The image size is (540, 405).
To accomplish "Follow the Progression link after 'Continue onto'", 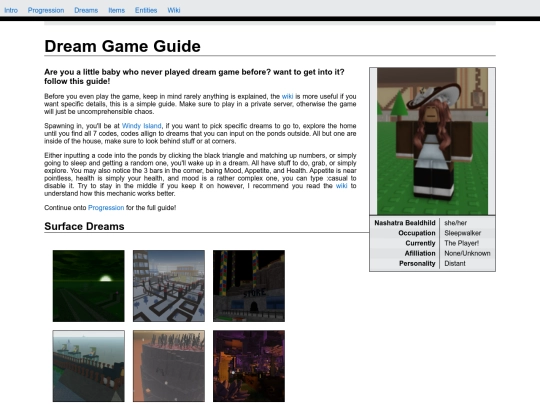I will click(x=106, y=208).
